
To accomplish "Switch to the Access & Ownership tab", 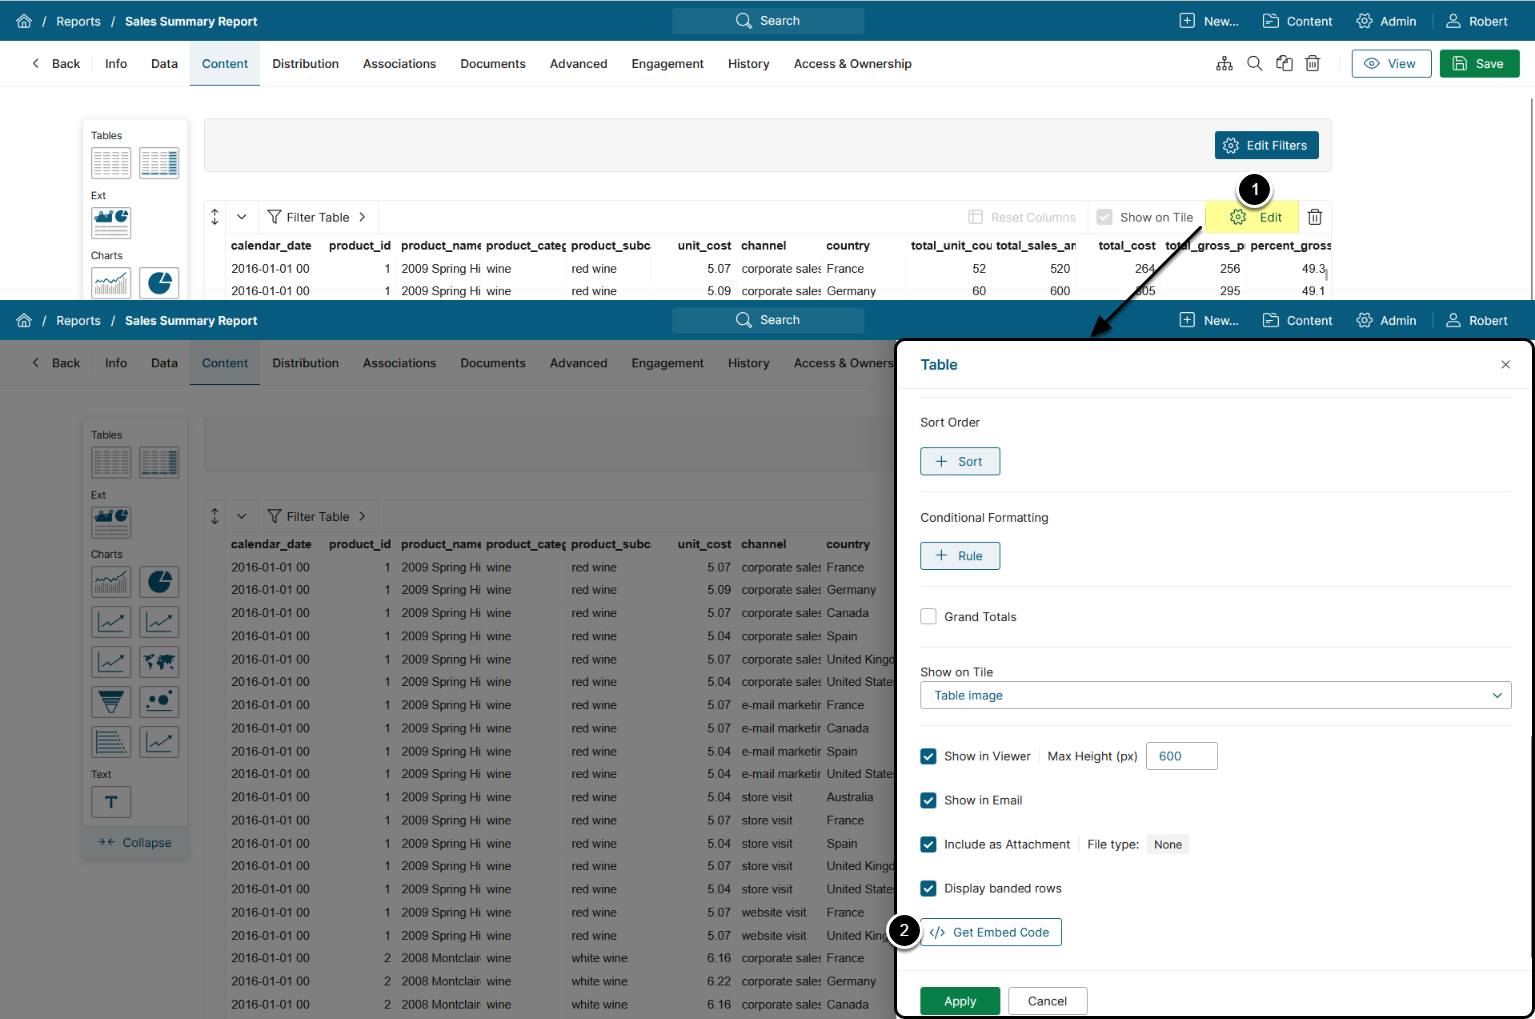I will click(x=852, y=64).
